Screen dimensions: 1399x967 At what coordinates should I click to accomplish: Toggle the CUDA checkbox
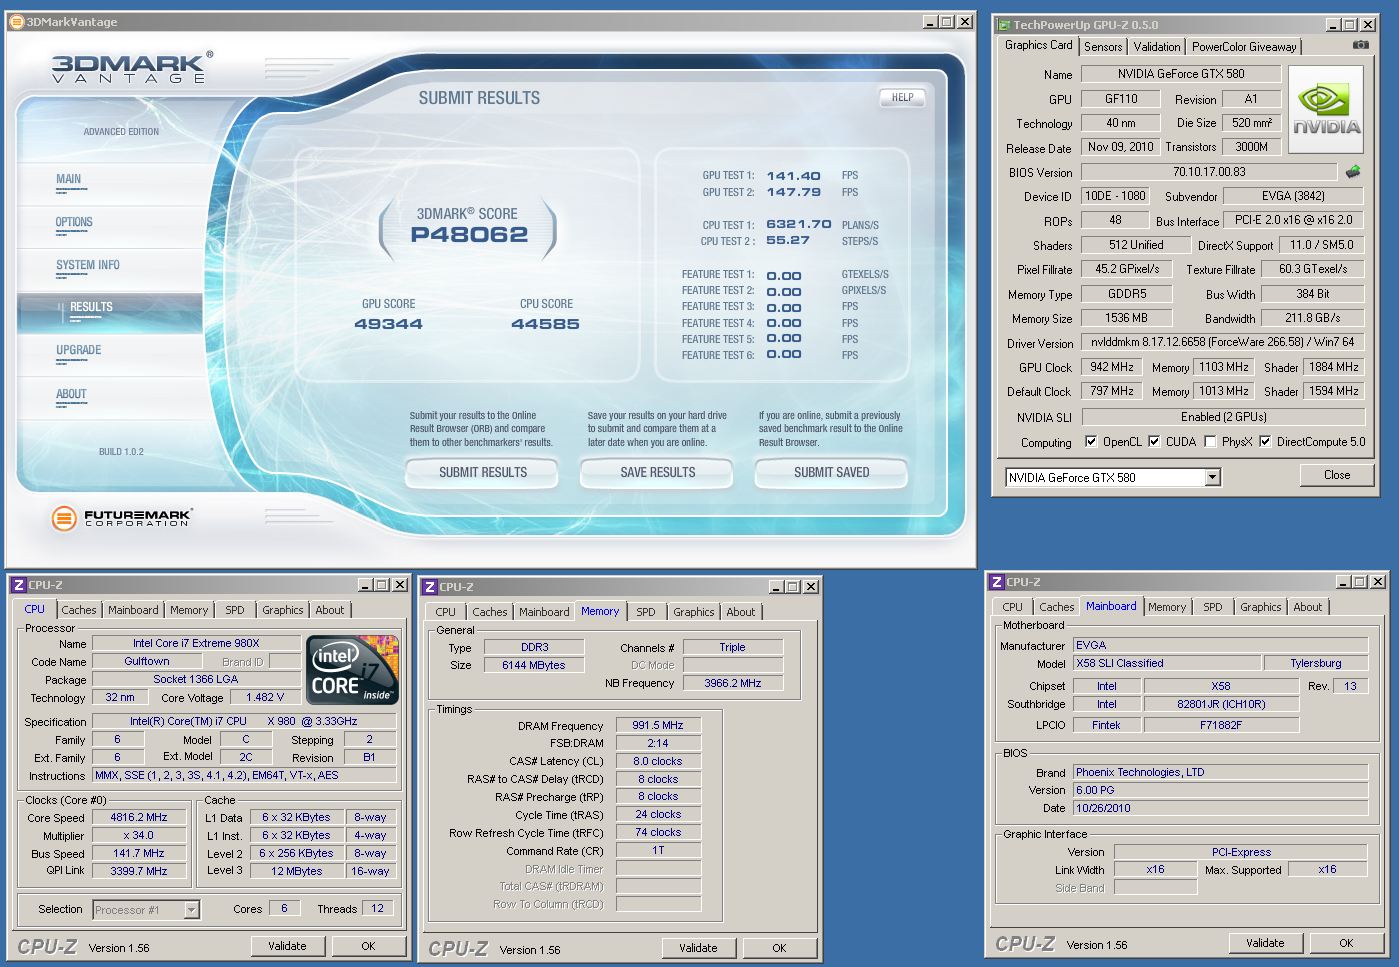[1154, 441]
